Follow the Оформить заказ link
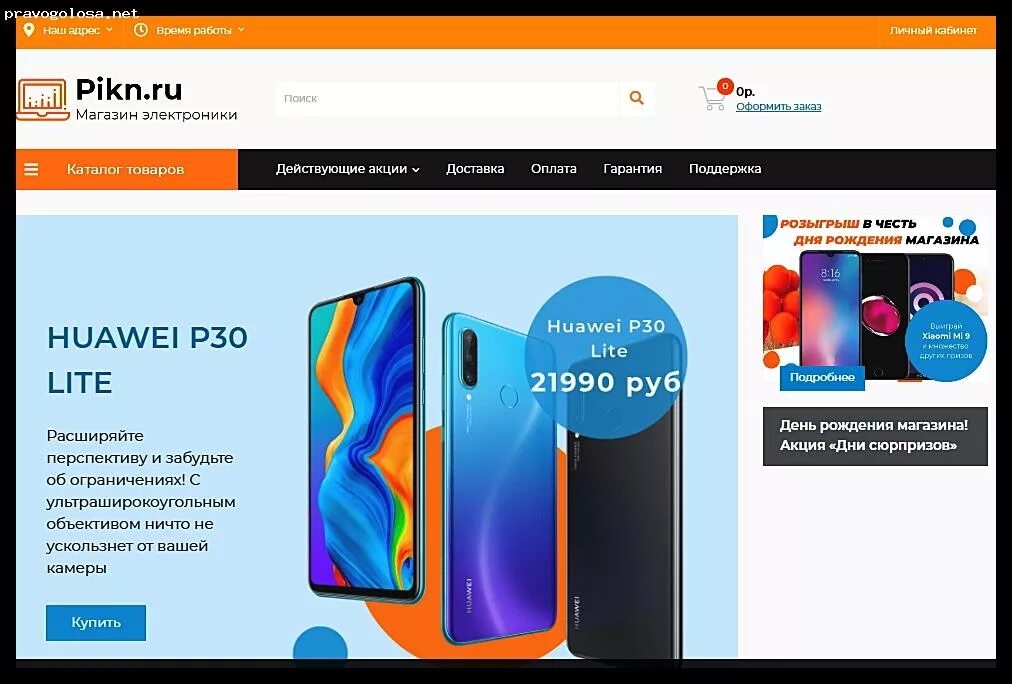This screenshot has height=684, width=1012. tap(778, 106)
